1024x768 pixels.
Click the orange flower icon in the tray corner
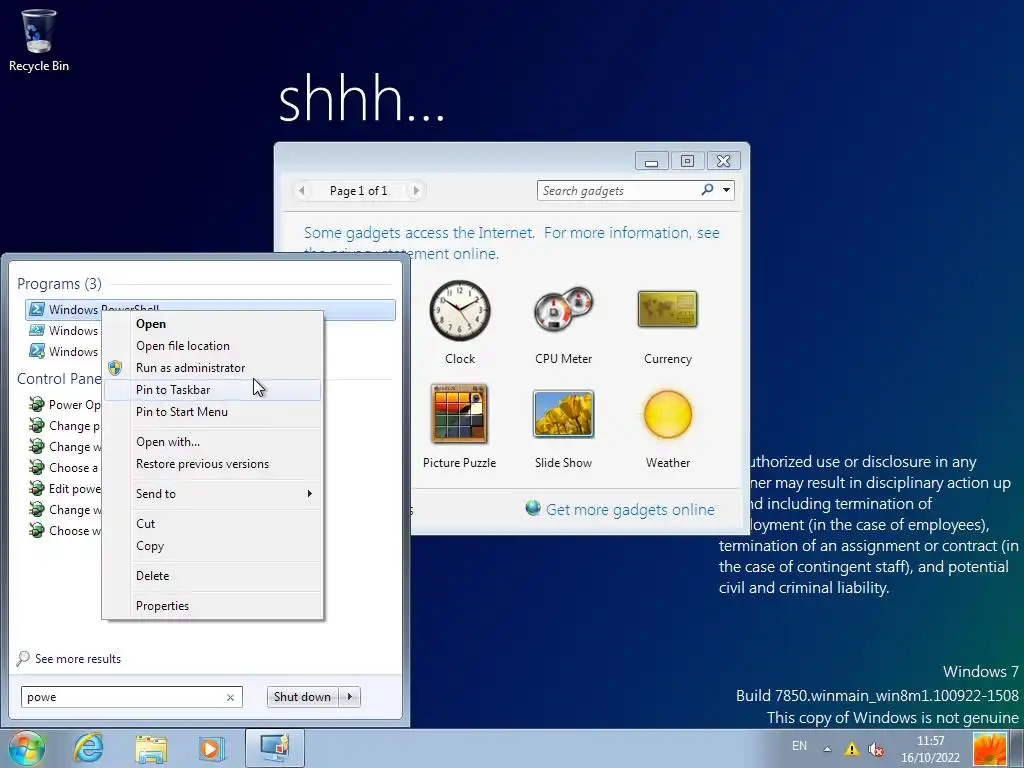[x=990, y=749]
